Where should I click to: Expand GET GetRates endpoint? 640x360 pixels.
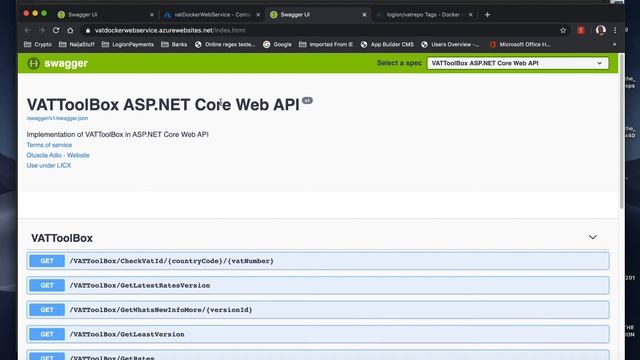[318, 355]
